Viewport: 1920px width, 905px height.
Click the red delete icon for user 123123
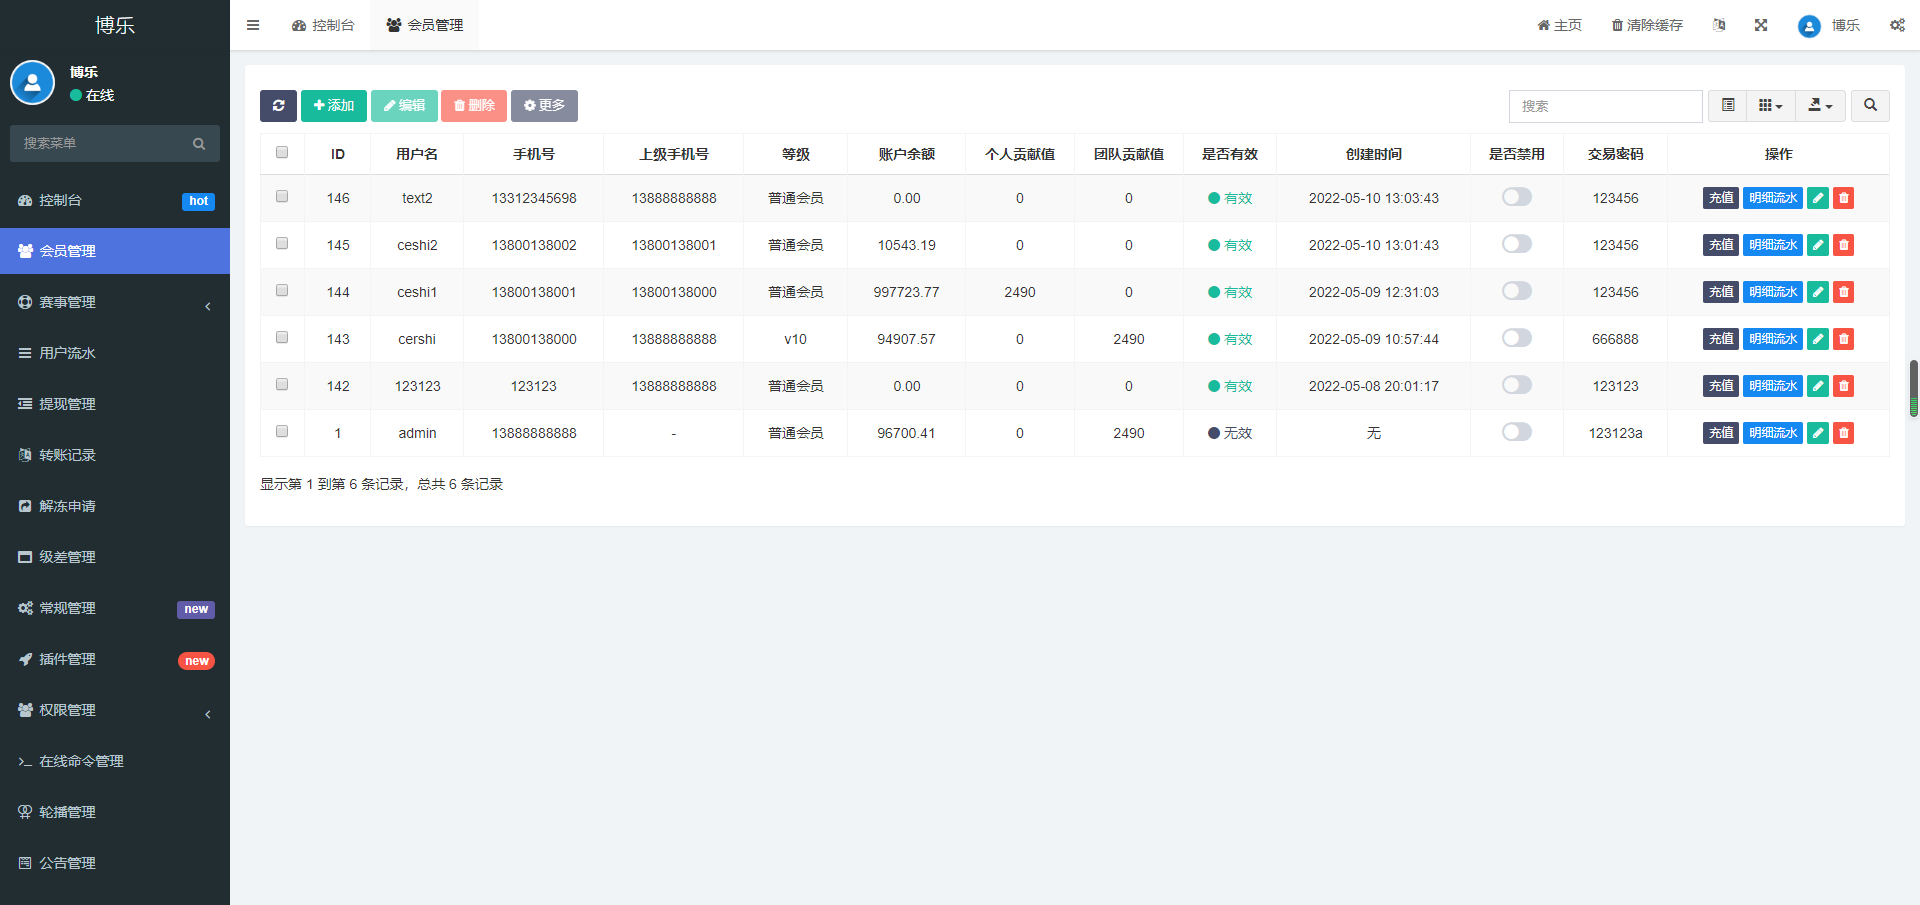click(1844, 386)
